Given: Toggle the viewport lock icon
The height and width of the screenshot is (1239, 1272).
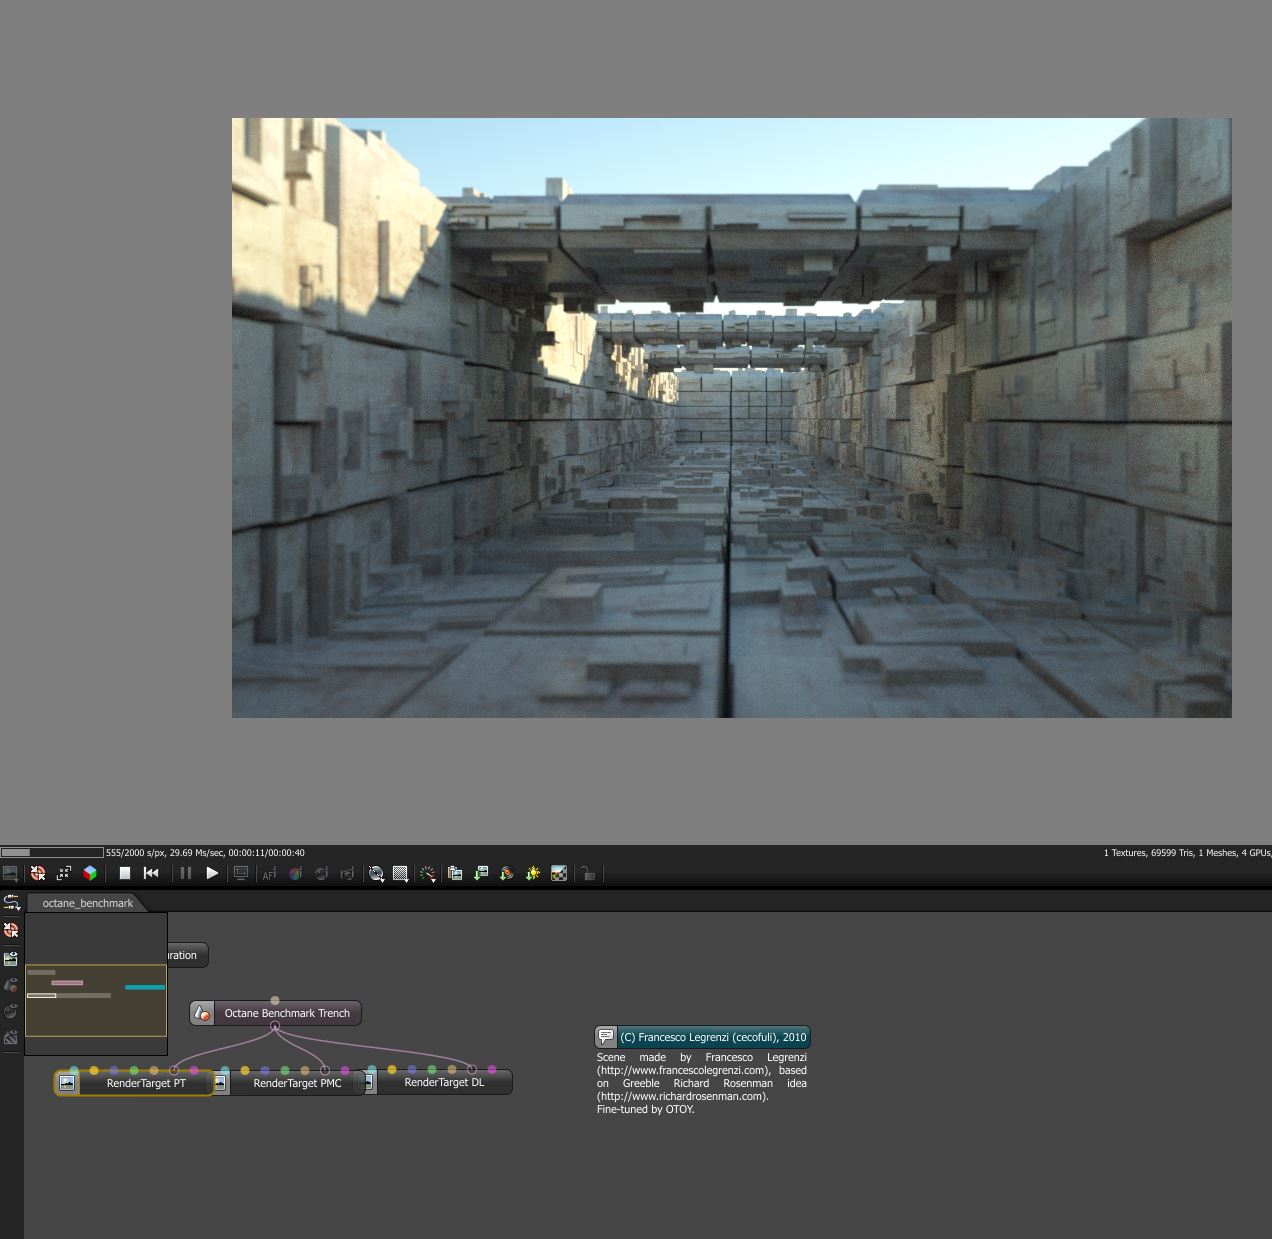Looking at the screenshot, I should click(588, 873).
